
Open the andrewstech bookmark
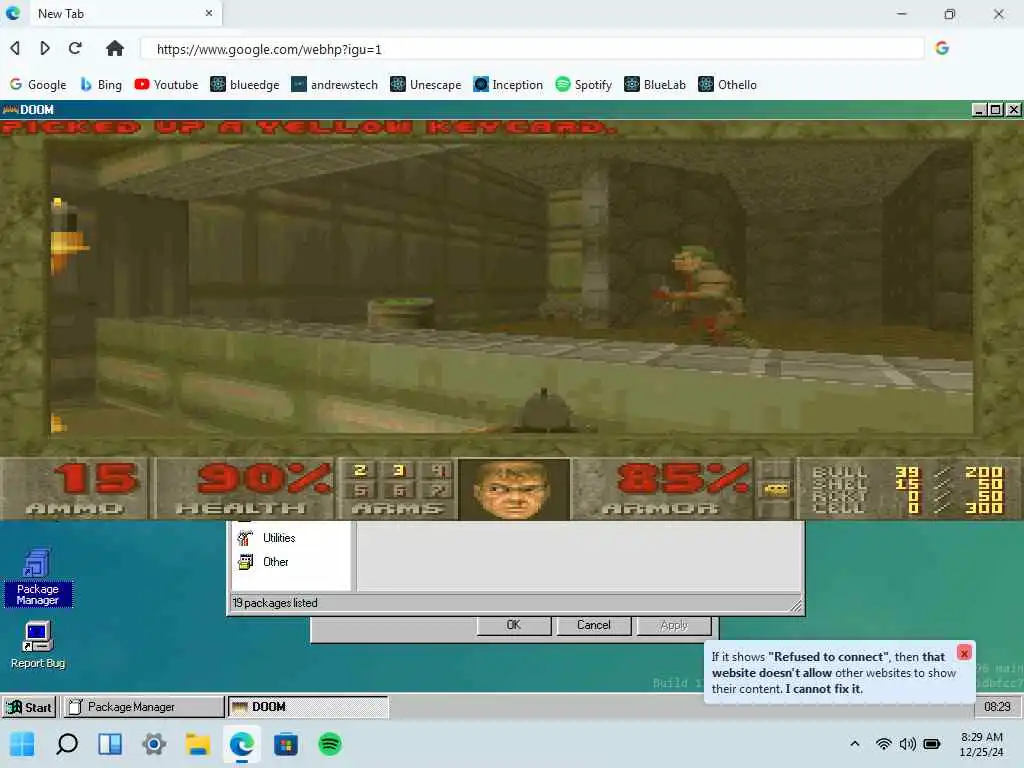click(x=334, y=84)
